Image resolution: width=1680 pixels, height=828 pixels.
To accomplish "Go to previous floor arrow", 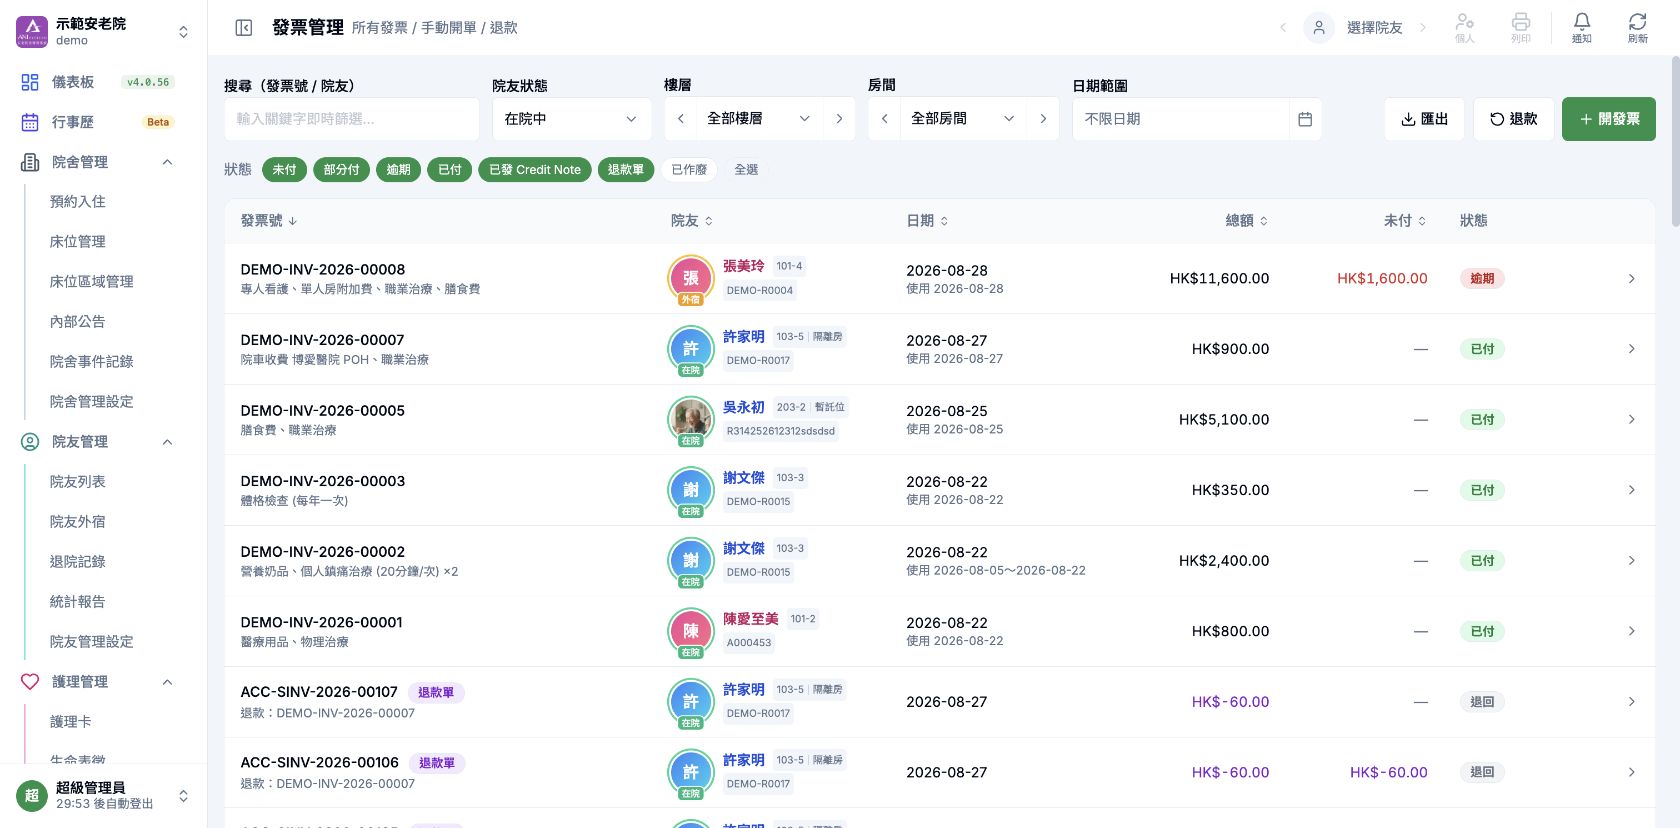I will tap(681, 119).
